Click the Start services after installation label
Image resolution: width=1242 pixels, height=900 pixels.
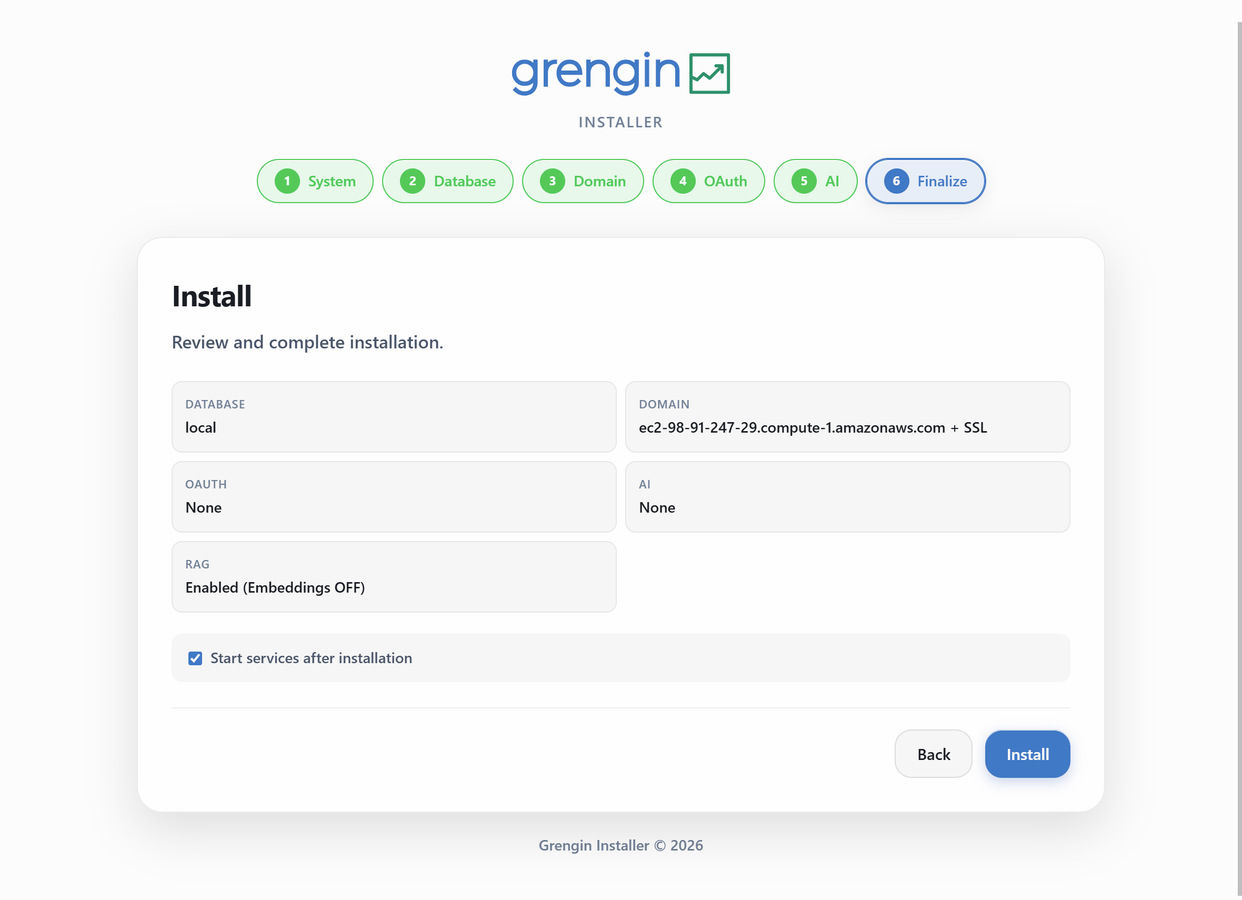311,658
